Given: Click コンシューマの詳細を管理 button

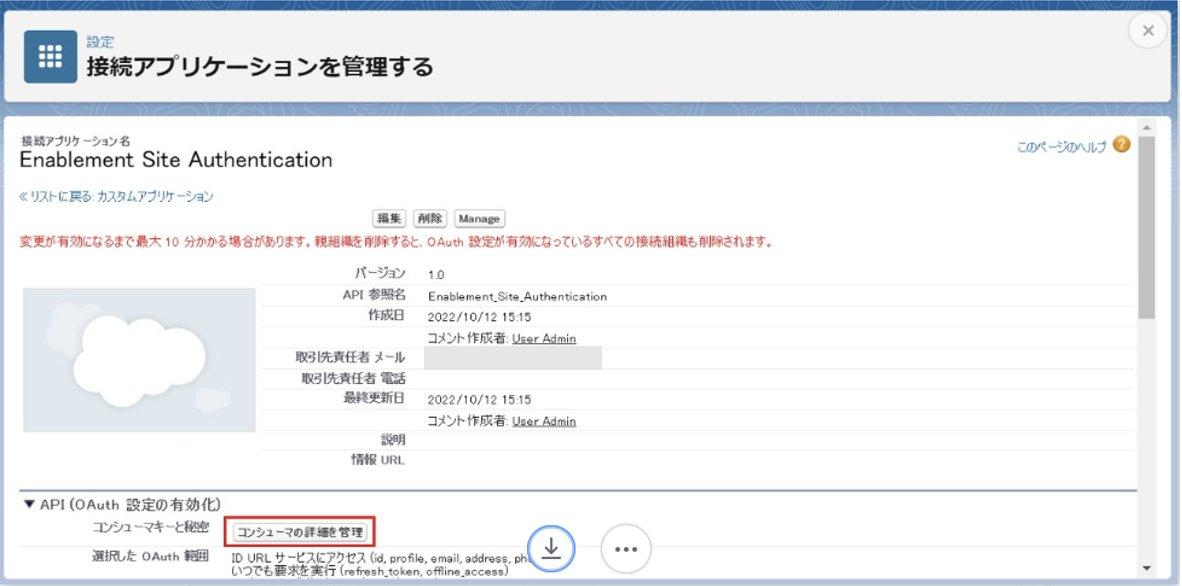Looking at the screenshot, I should [x=300, y=532].
